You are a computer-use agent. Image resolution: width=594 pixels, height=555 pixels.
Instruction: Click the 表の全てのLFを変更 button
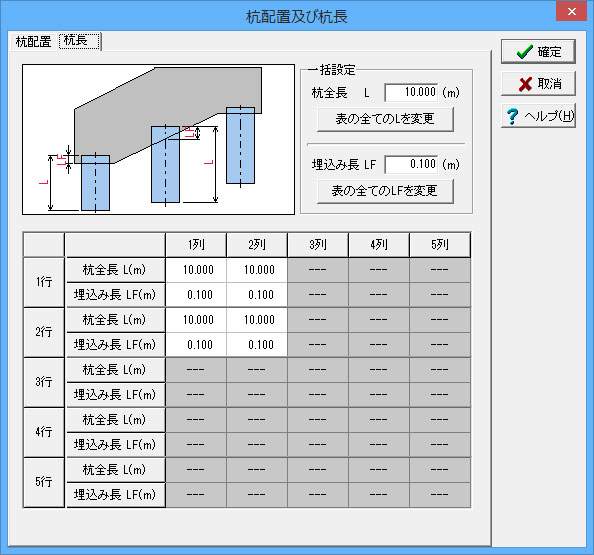[385, 191]
